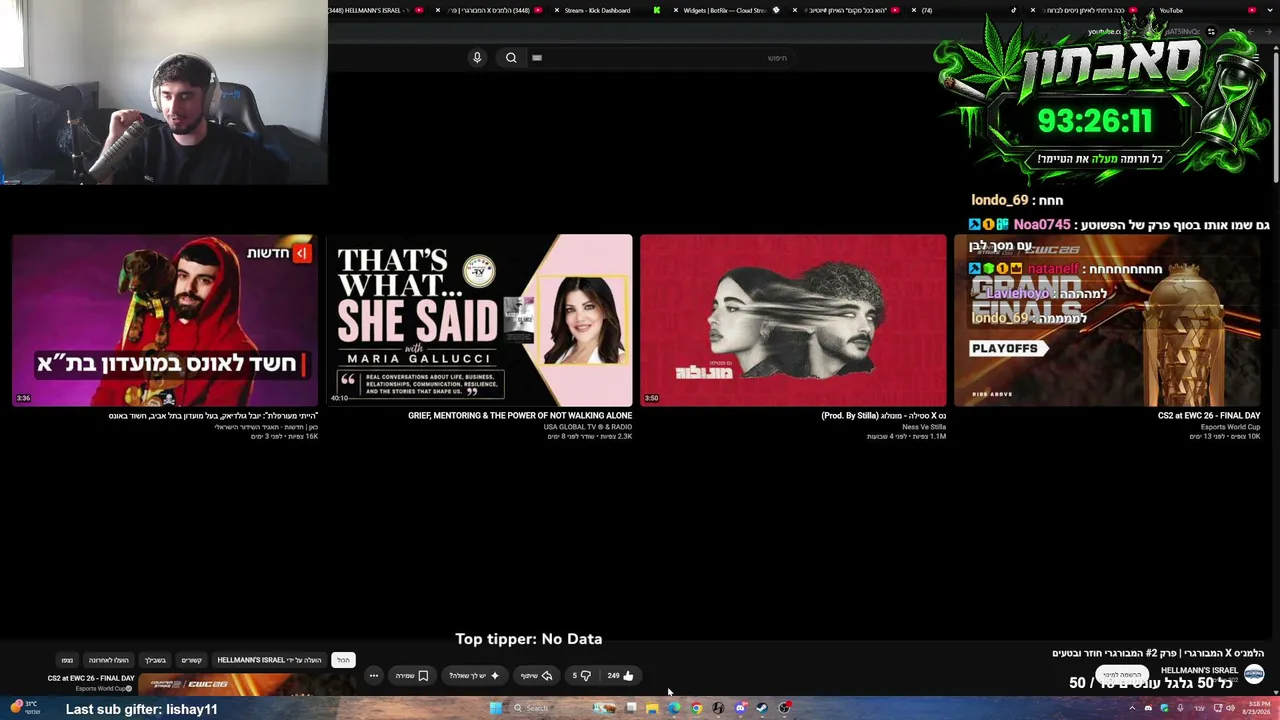Image resolution: width=1280 pixels, height=720 pixels.
Task: Show hidden system tray icons chevron
Action: pos(1132,708)
